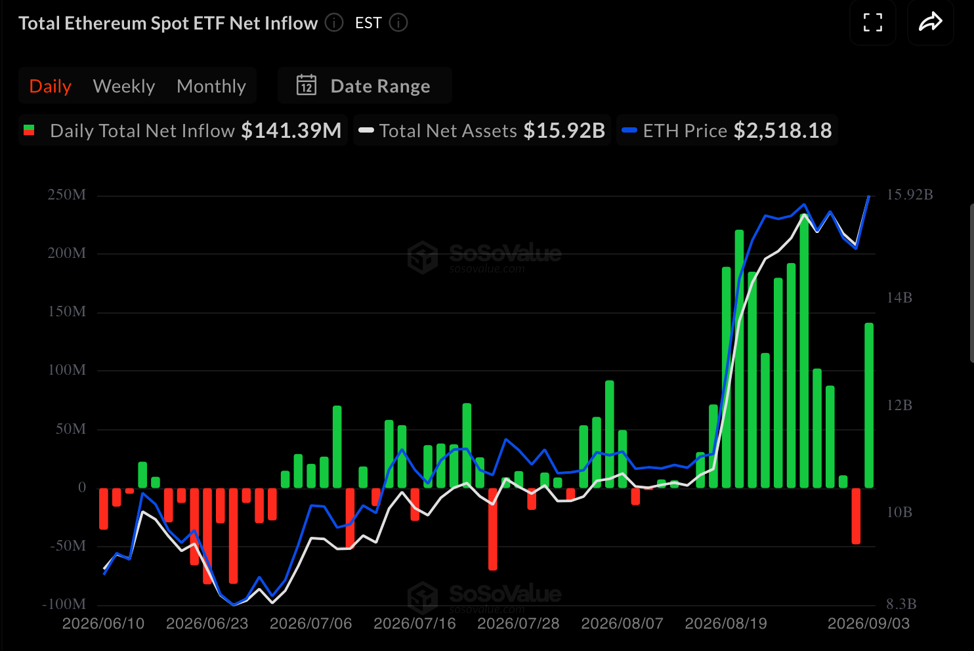Click the white Total Net Assets swatch
Image resolution: width=974 pixels, height=651 pixels.
(x=366, y=130)
